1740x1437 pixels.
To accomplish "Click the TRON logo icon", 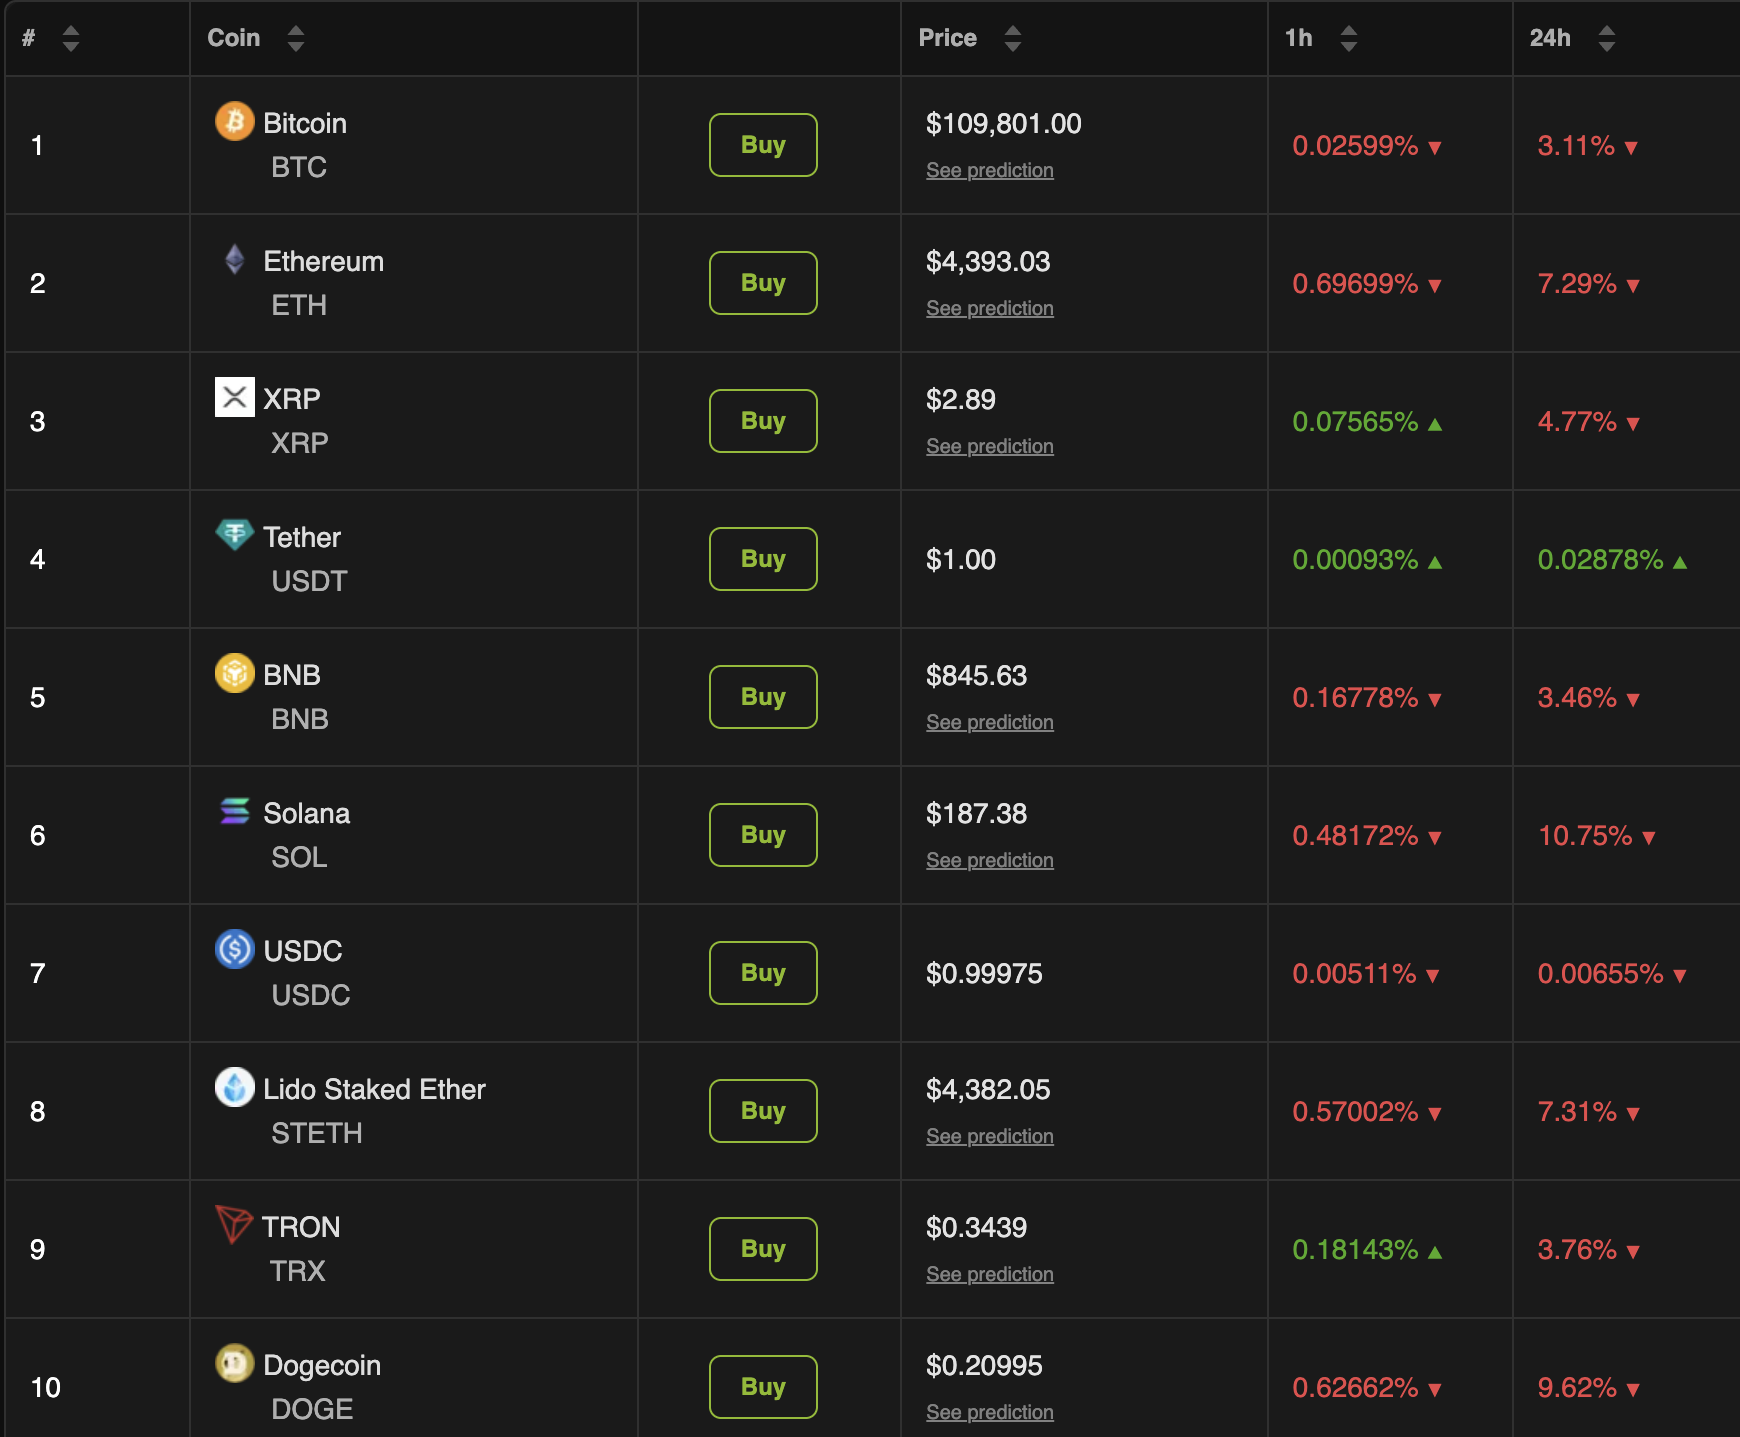I will (x=234, y=1224).
